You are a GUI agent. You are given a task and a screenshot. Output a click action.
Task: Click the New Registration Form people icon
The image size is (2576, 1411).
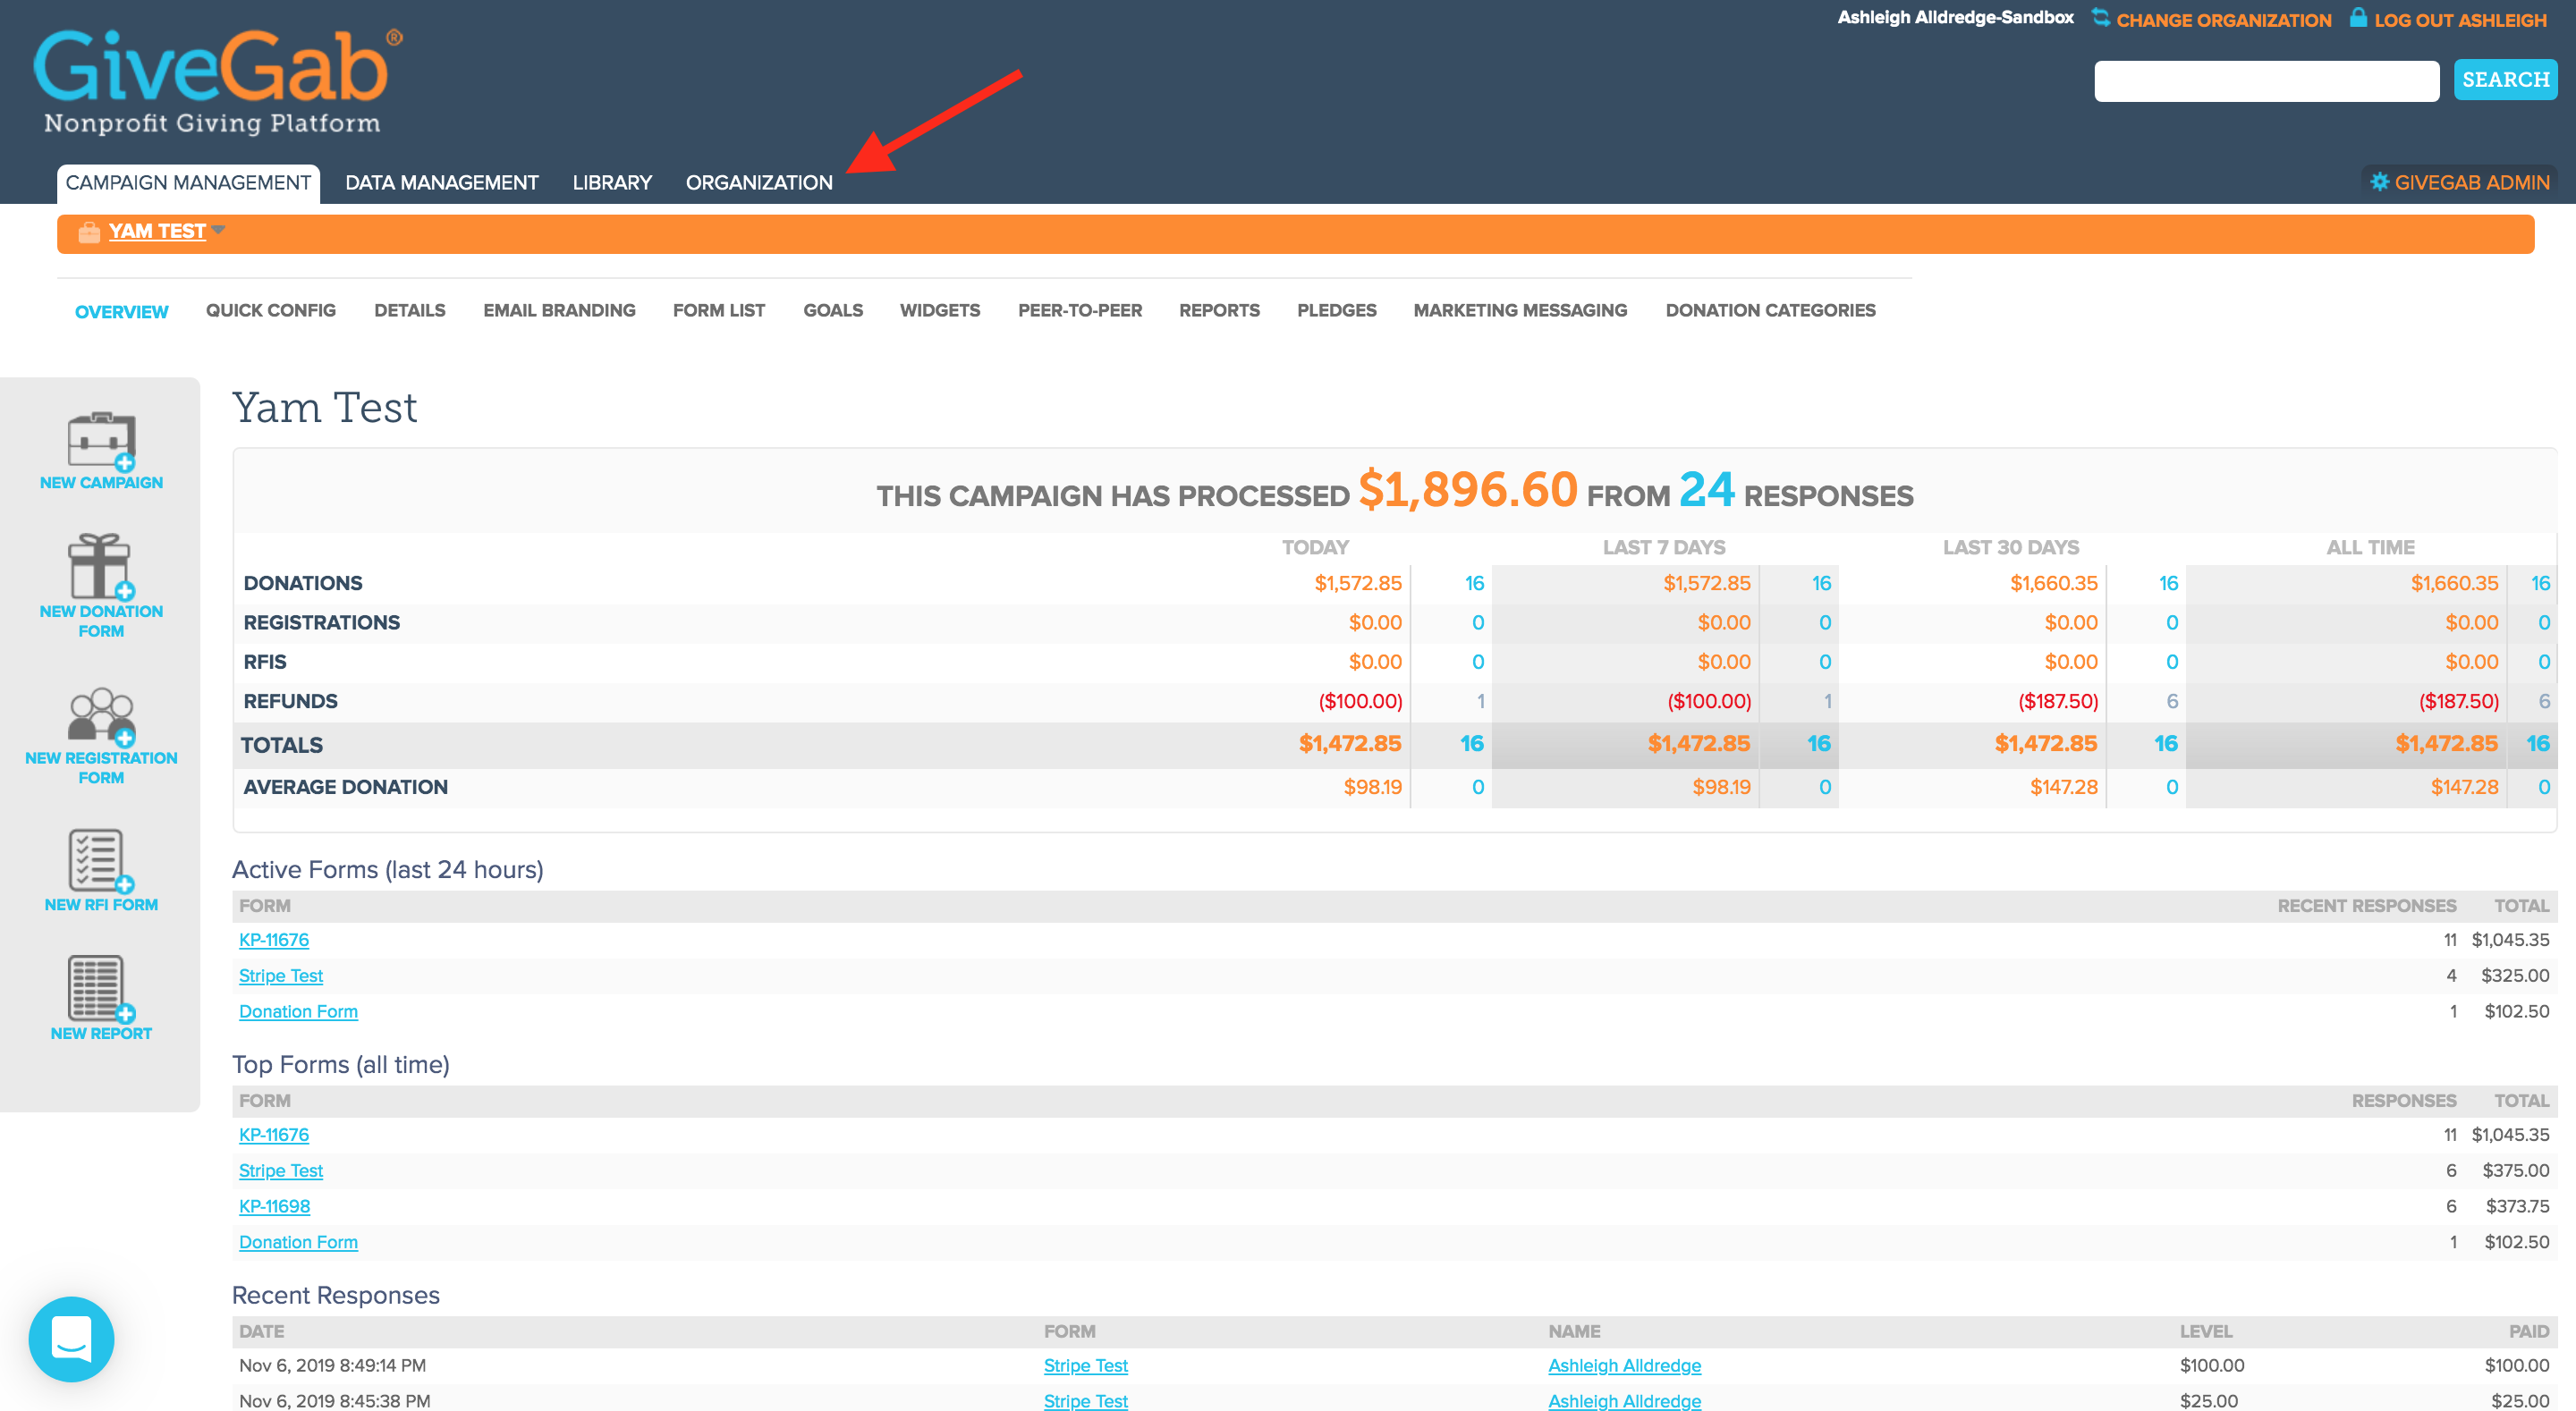(101, 717)
